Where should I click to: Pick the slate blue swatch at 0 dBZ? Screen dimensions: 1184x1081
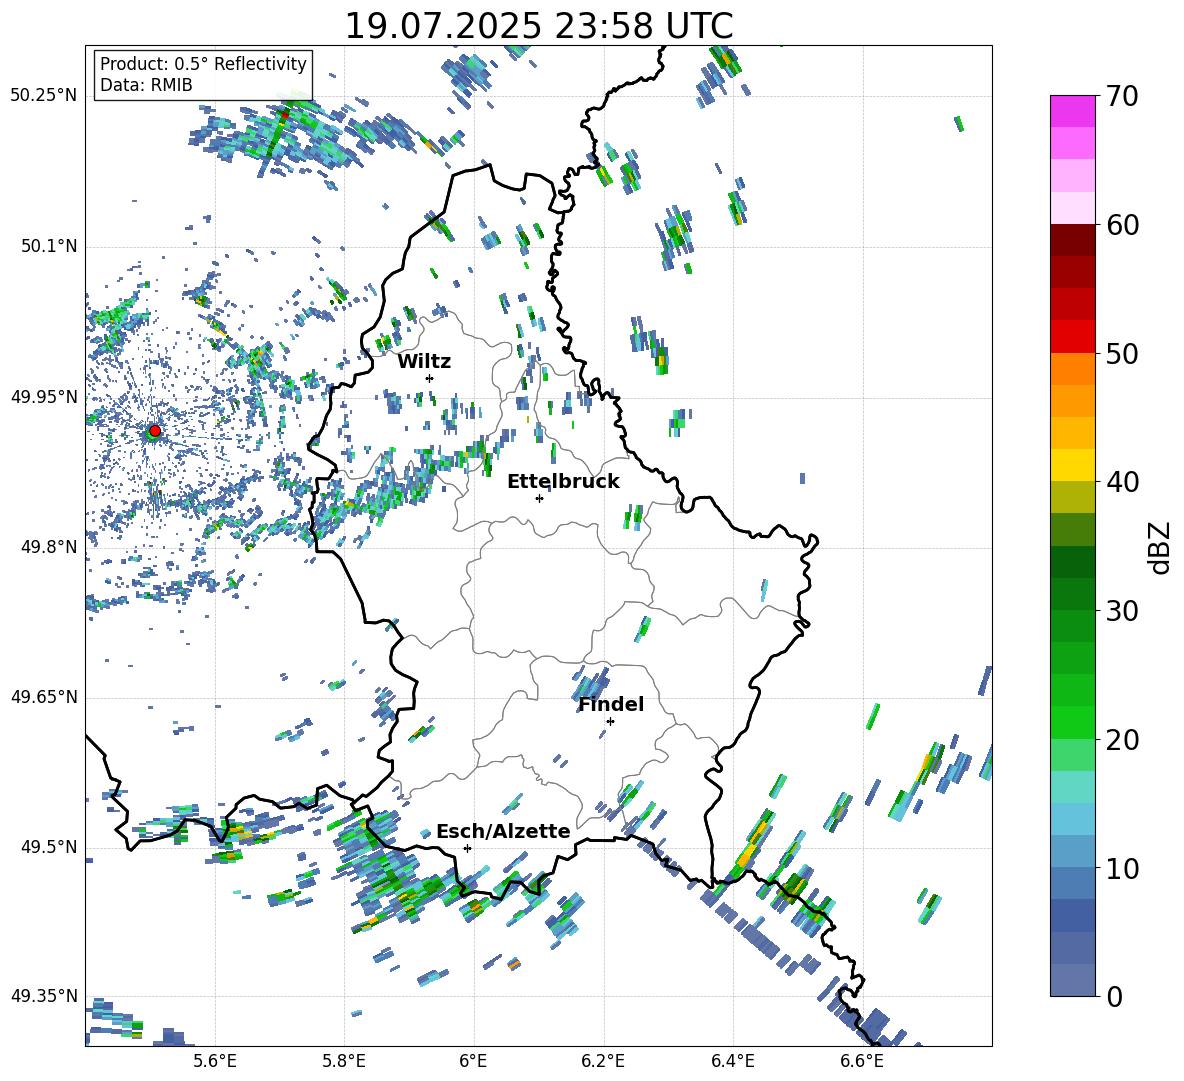(x=1072, y=981)
